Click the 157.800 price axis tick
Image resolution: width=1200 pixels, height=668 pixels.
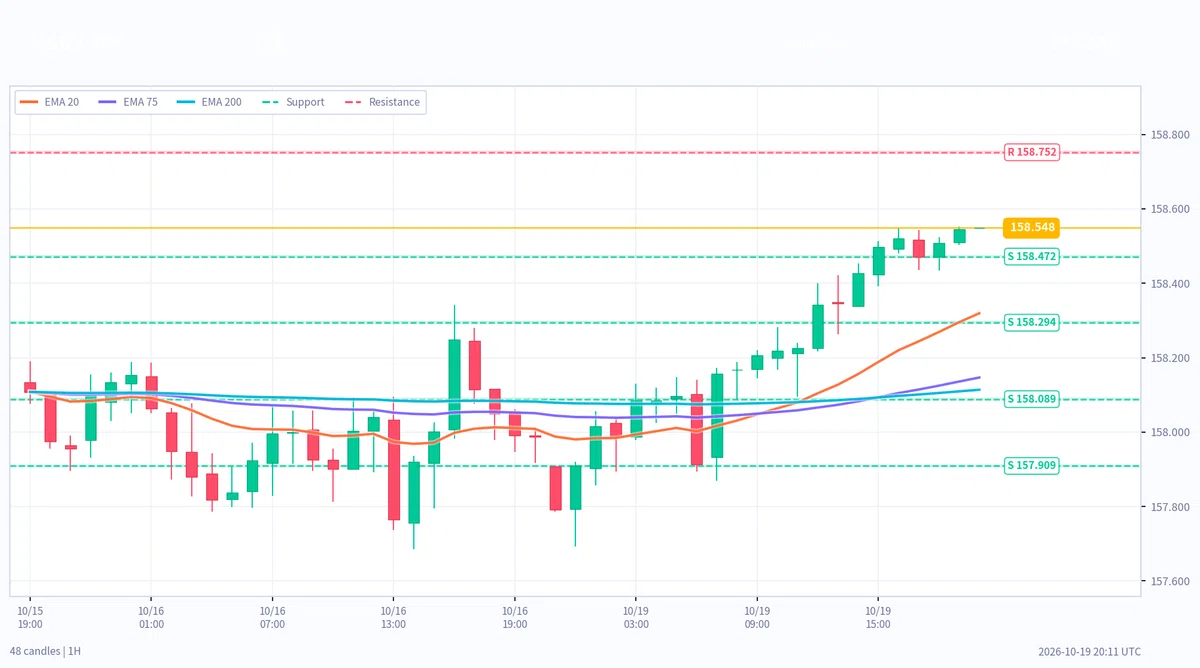click(x=1170, y=507)
